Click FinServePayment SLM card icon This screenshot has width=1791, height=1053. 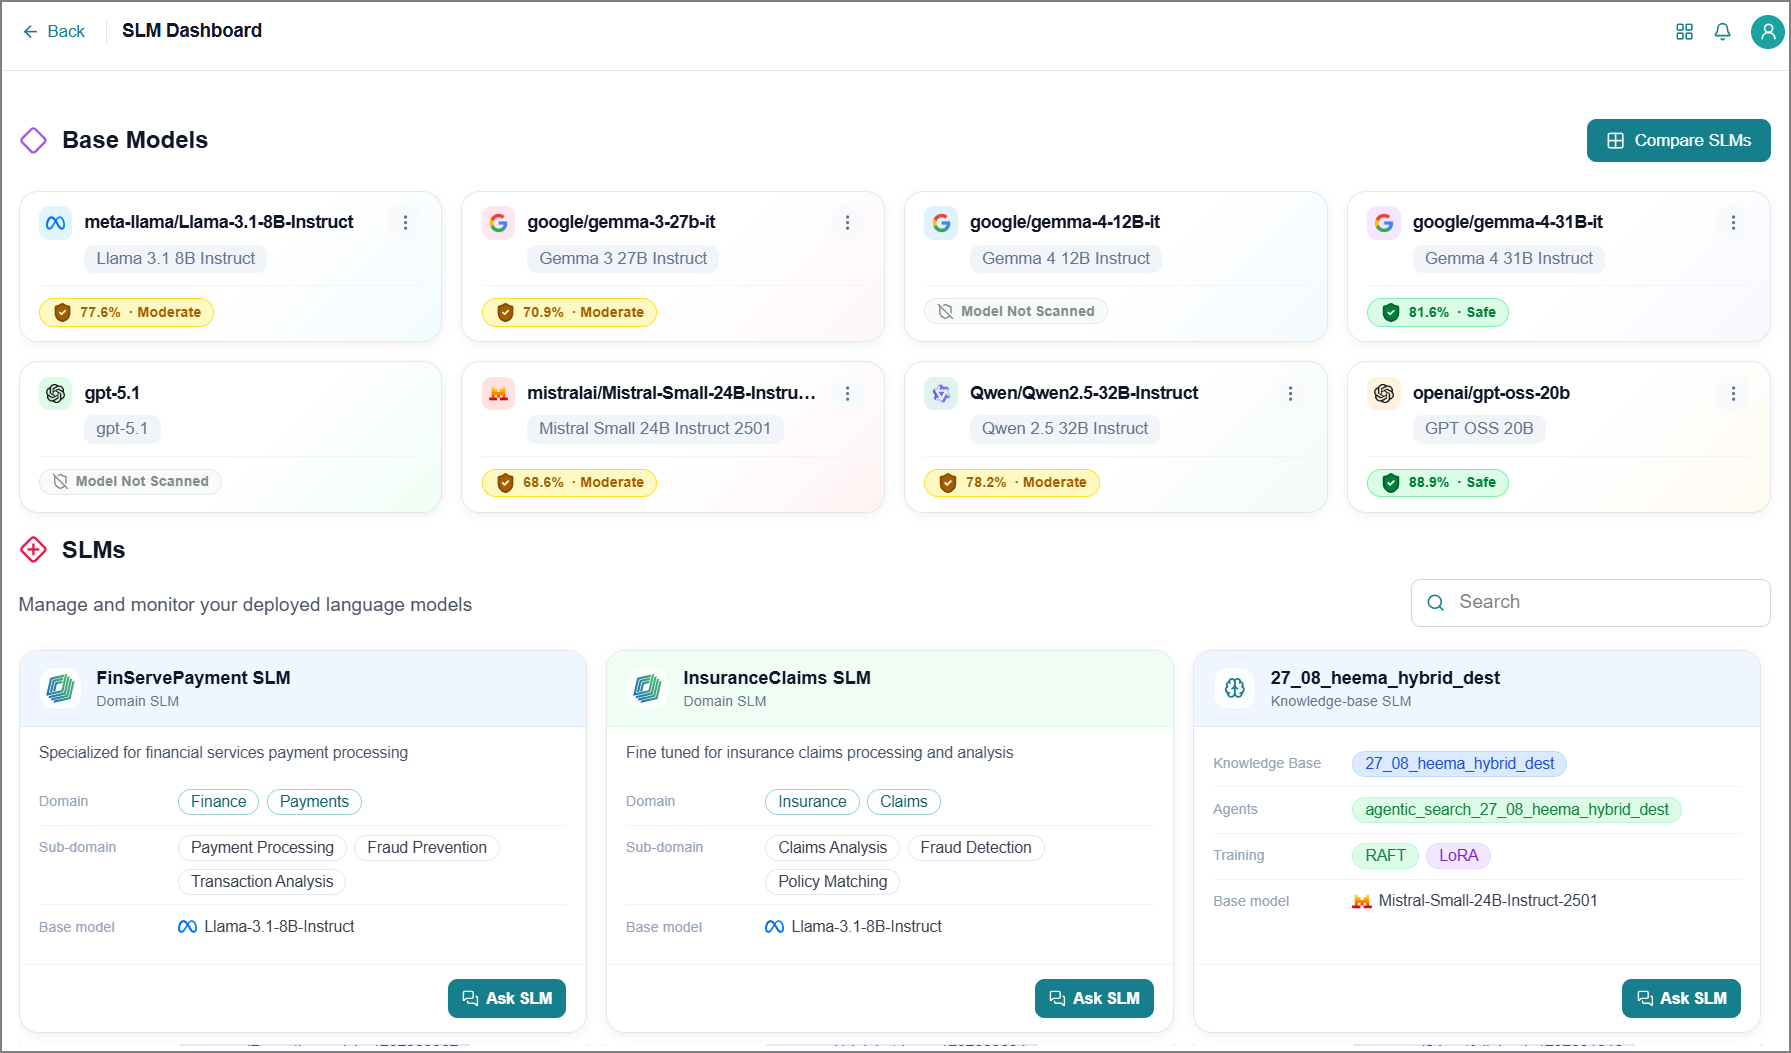point(61,689)
